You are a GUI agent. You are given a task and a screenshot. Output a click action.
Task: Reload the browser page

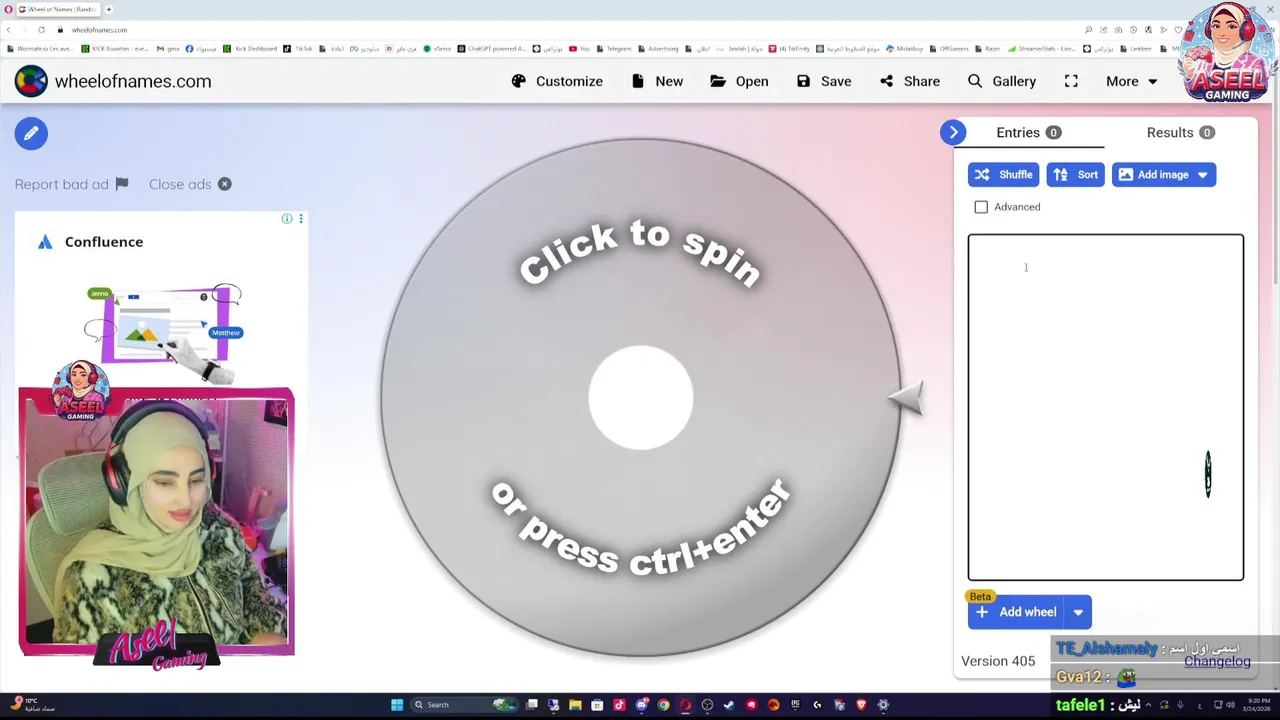[41, 30]
